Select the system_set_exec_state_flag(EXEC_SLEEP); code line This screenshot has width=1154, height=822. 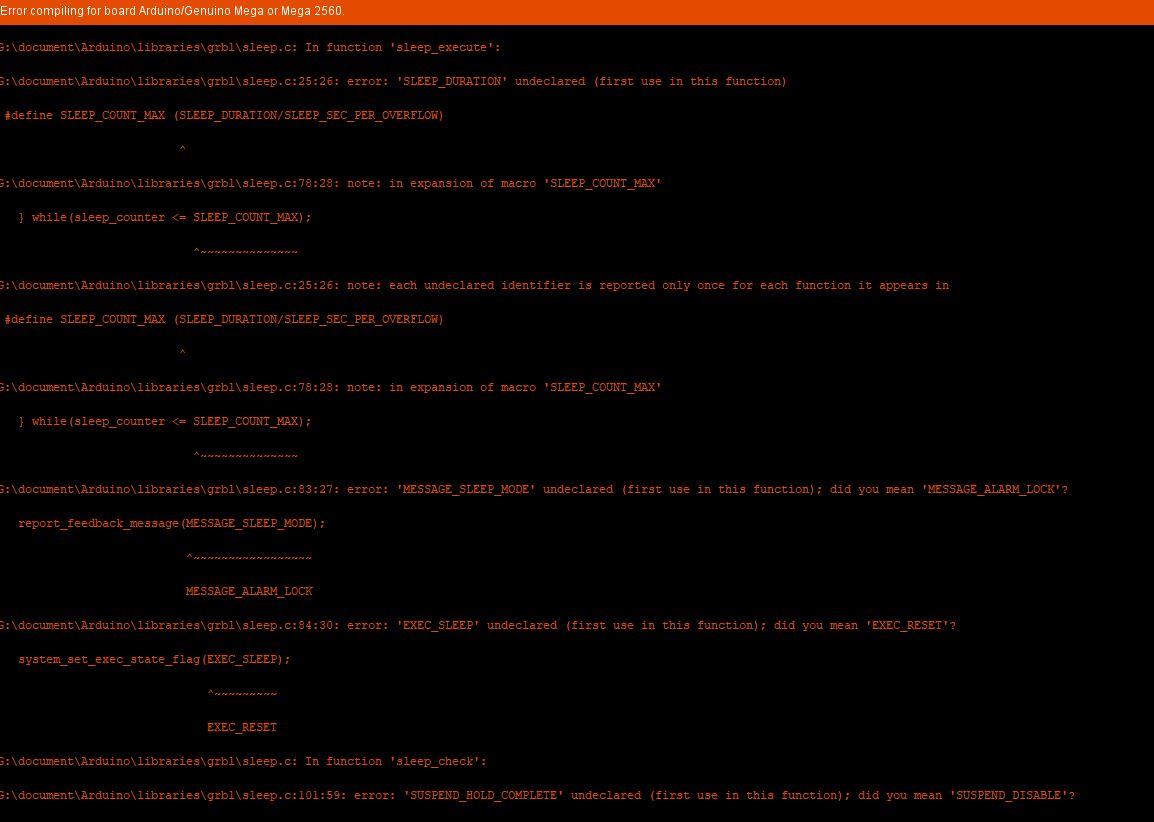tap(155, 659)
